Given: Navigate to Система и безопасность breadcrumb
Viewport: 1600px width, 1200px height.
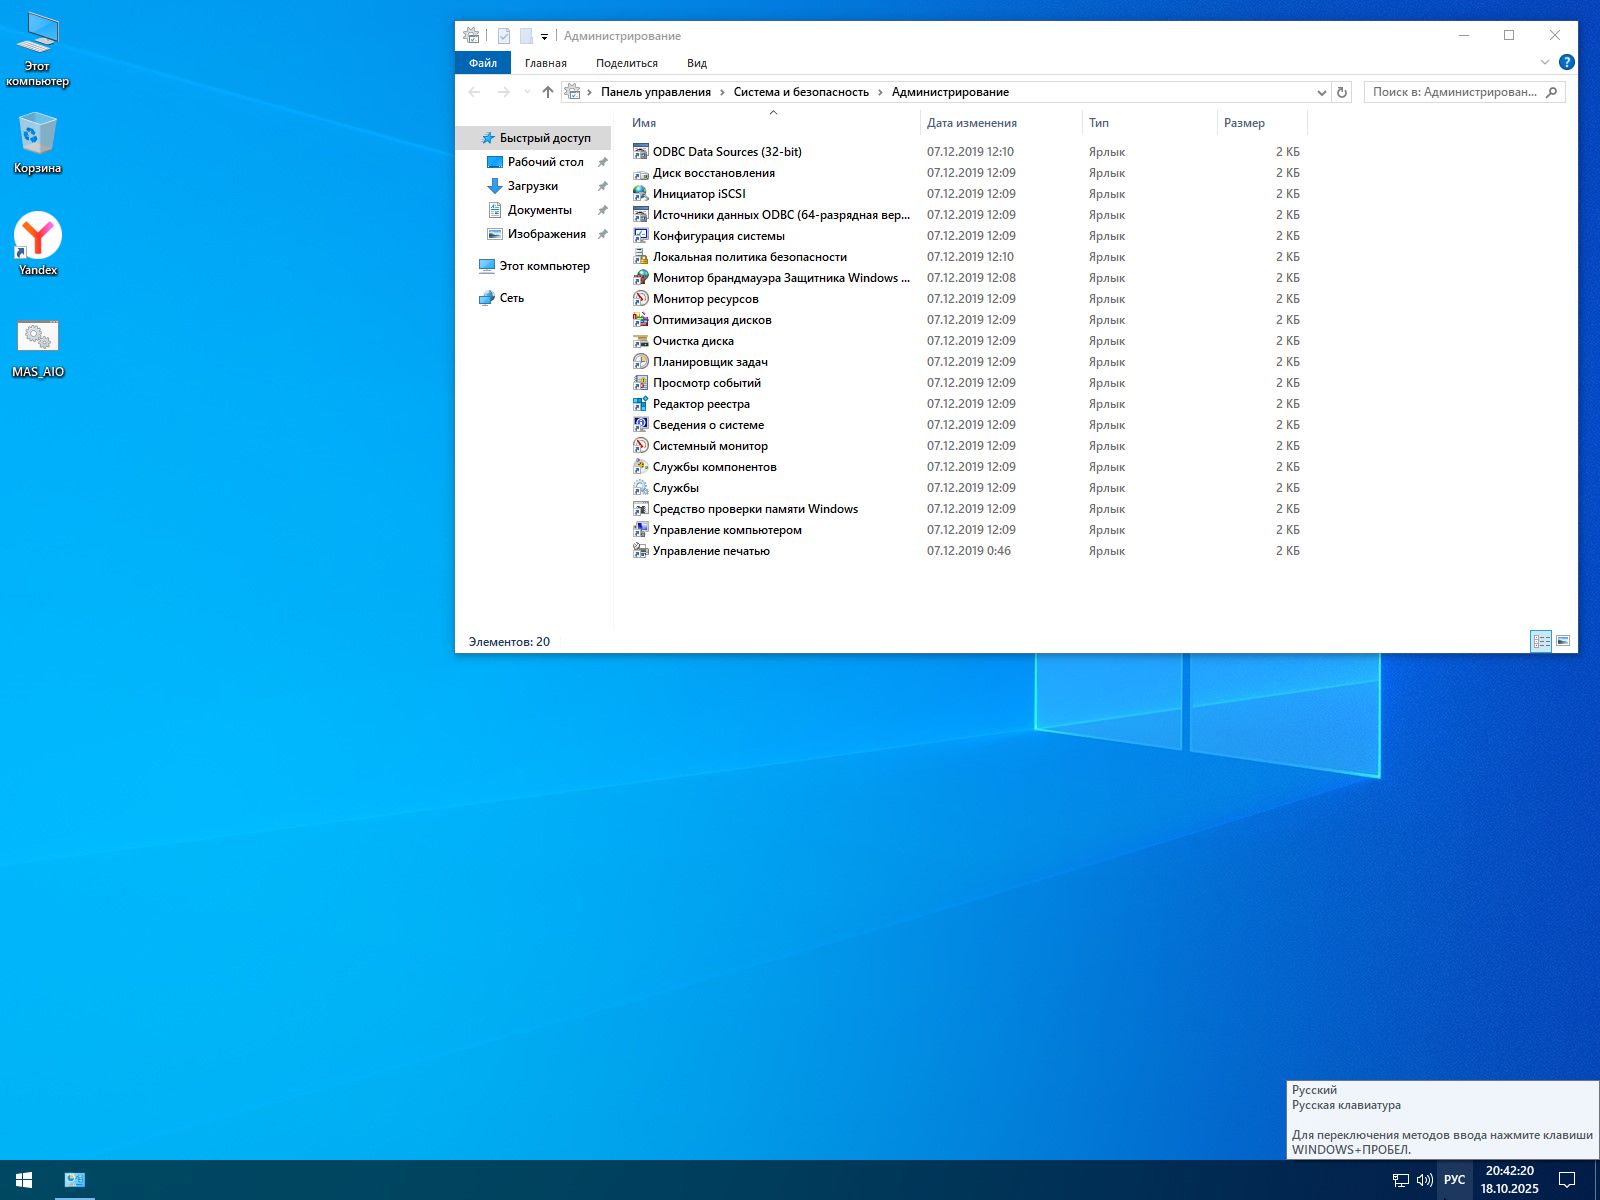Looking at the screenshot, I should (x=801, y=92).
